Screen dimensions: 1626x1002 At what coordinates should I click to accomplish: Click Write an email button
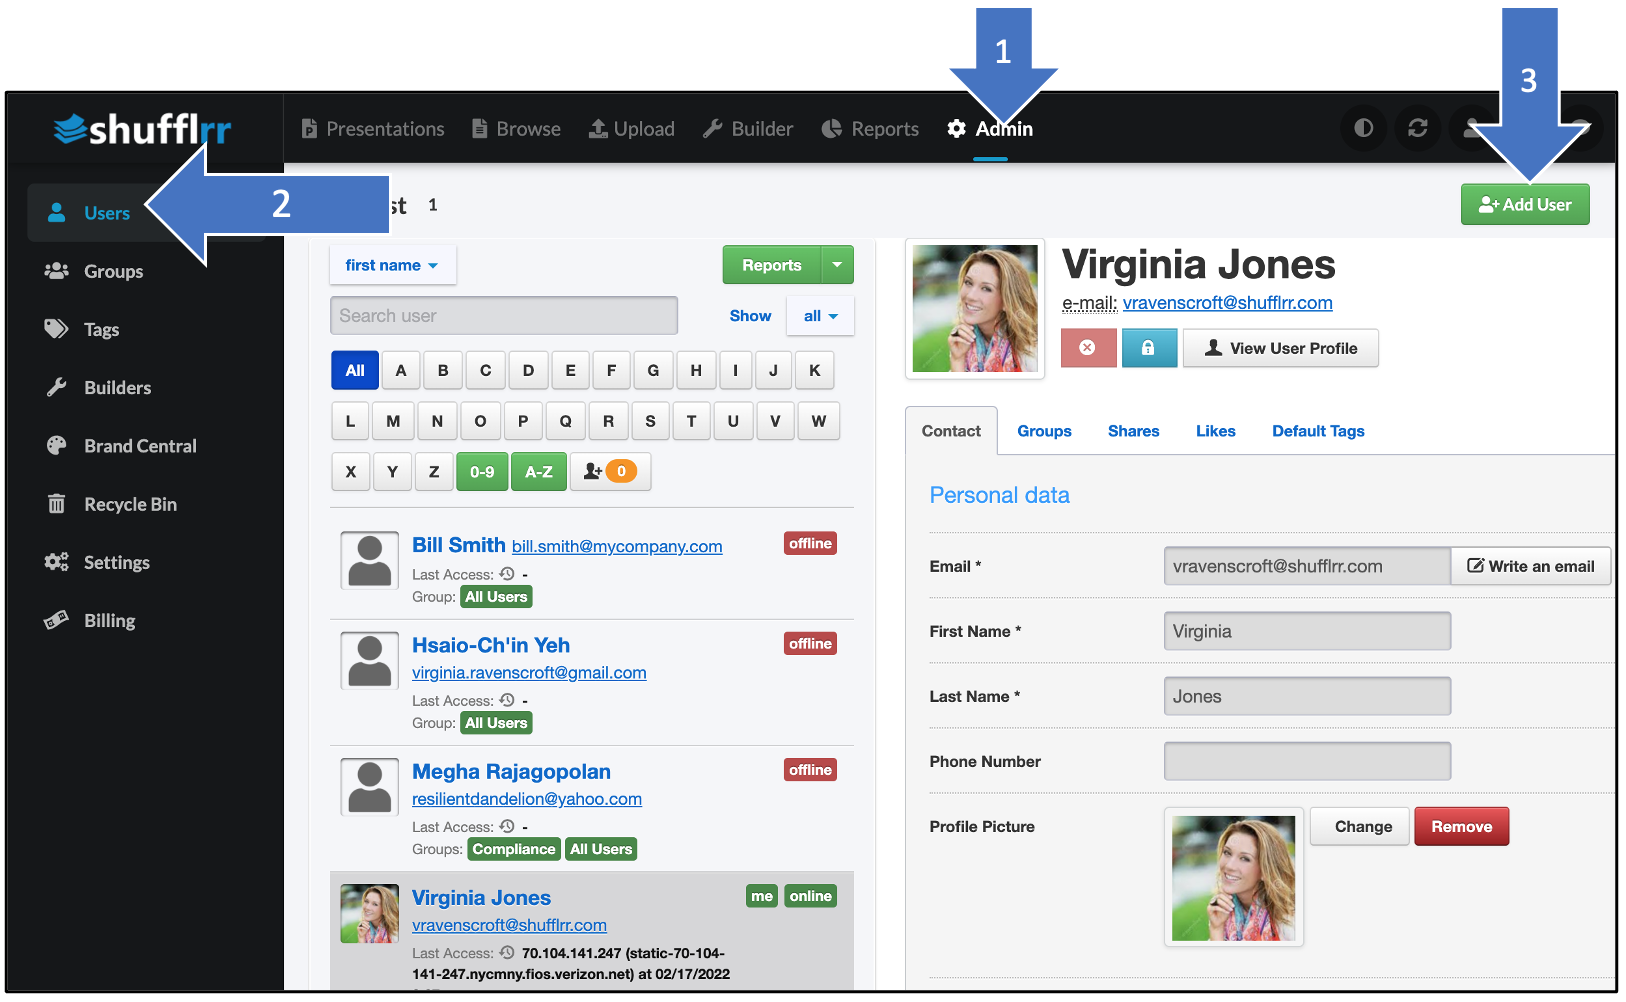click(x=1531, y=566)
